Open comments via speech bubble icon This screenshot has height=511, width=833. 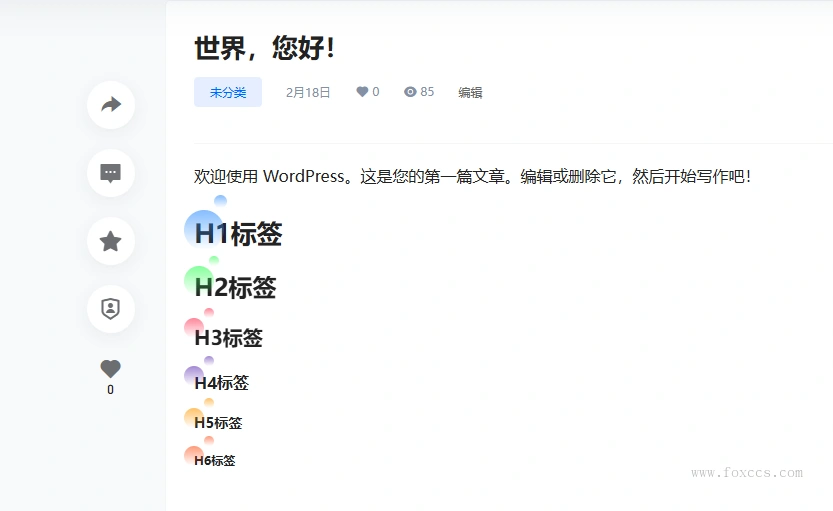pyautogui.click(x=110, y=173)
